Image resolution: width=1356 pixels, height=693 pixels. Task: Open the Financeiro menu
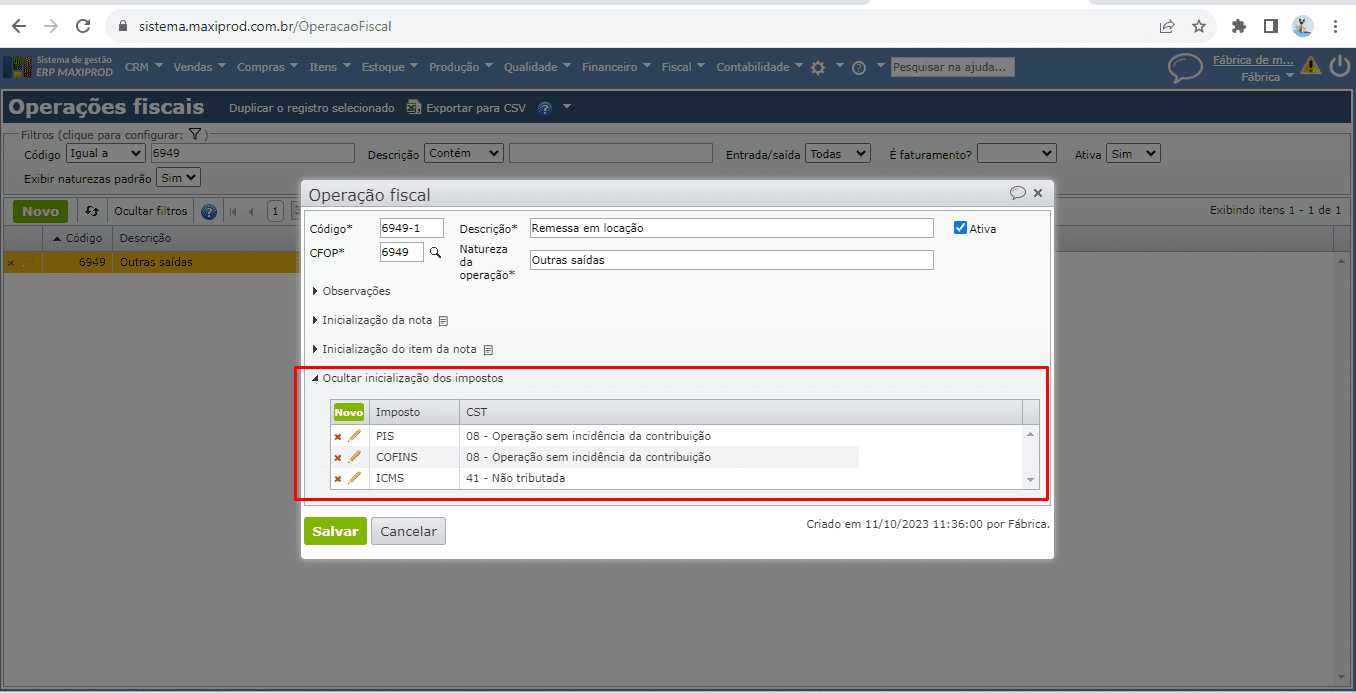[617, 67]
